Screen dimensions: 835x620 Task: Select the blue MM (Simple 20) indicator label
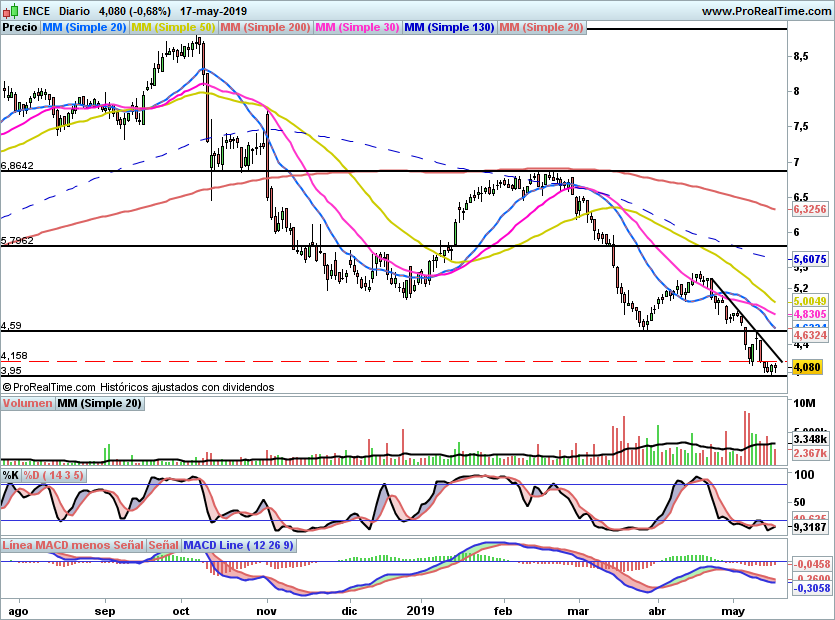84,27
